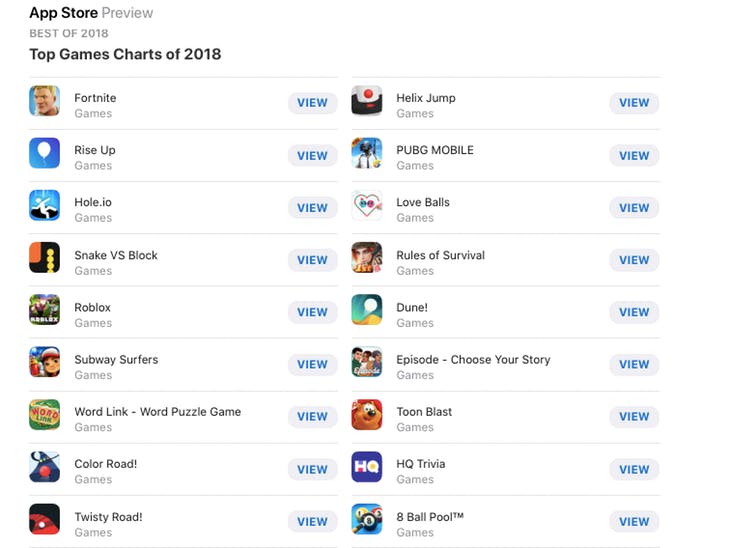The height and width of the screenshot is (548, 730).
Task: Hit VIEW for Rules of Survival
Action: pos(634,260)
